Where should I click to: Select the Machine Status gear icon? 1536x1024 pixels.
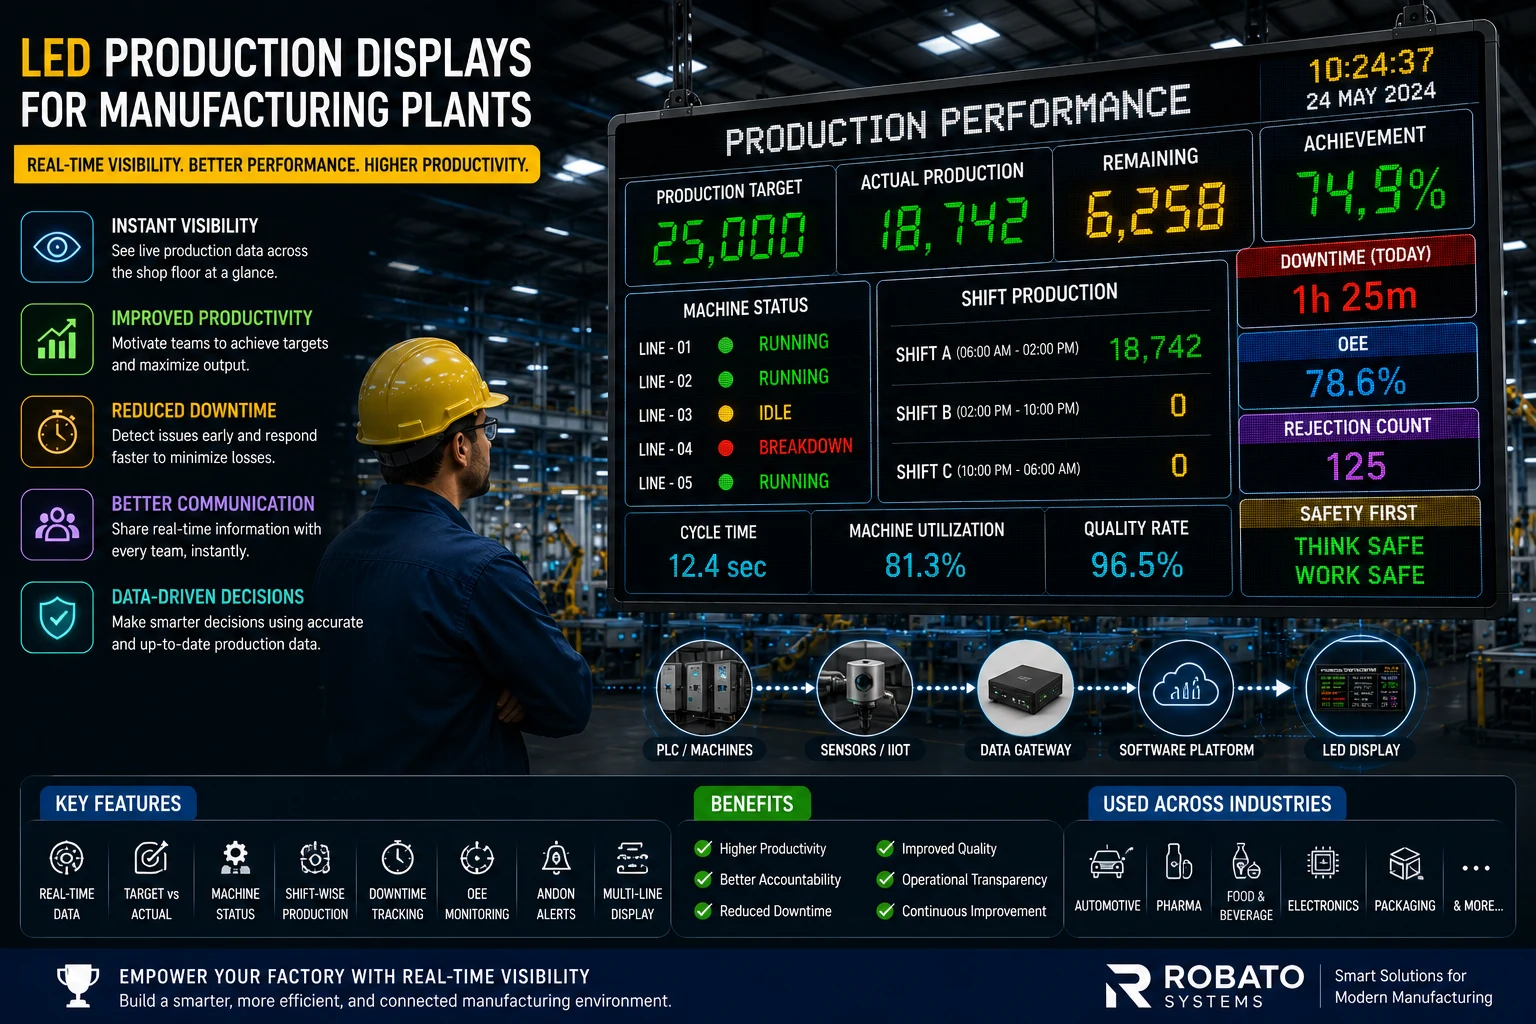(235, 858)
